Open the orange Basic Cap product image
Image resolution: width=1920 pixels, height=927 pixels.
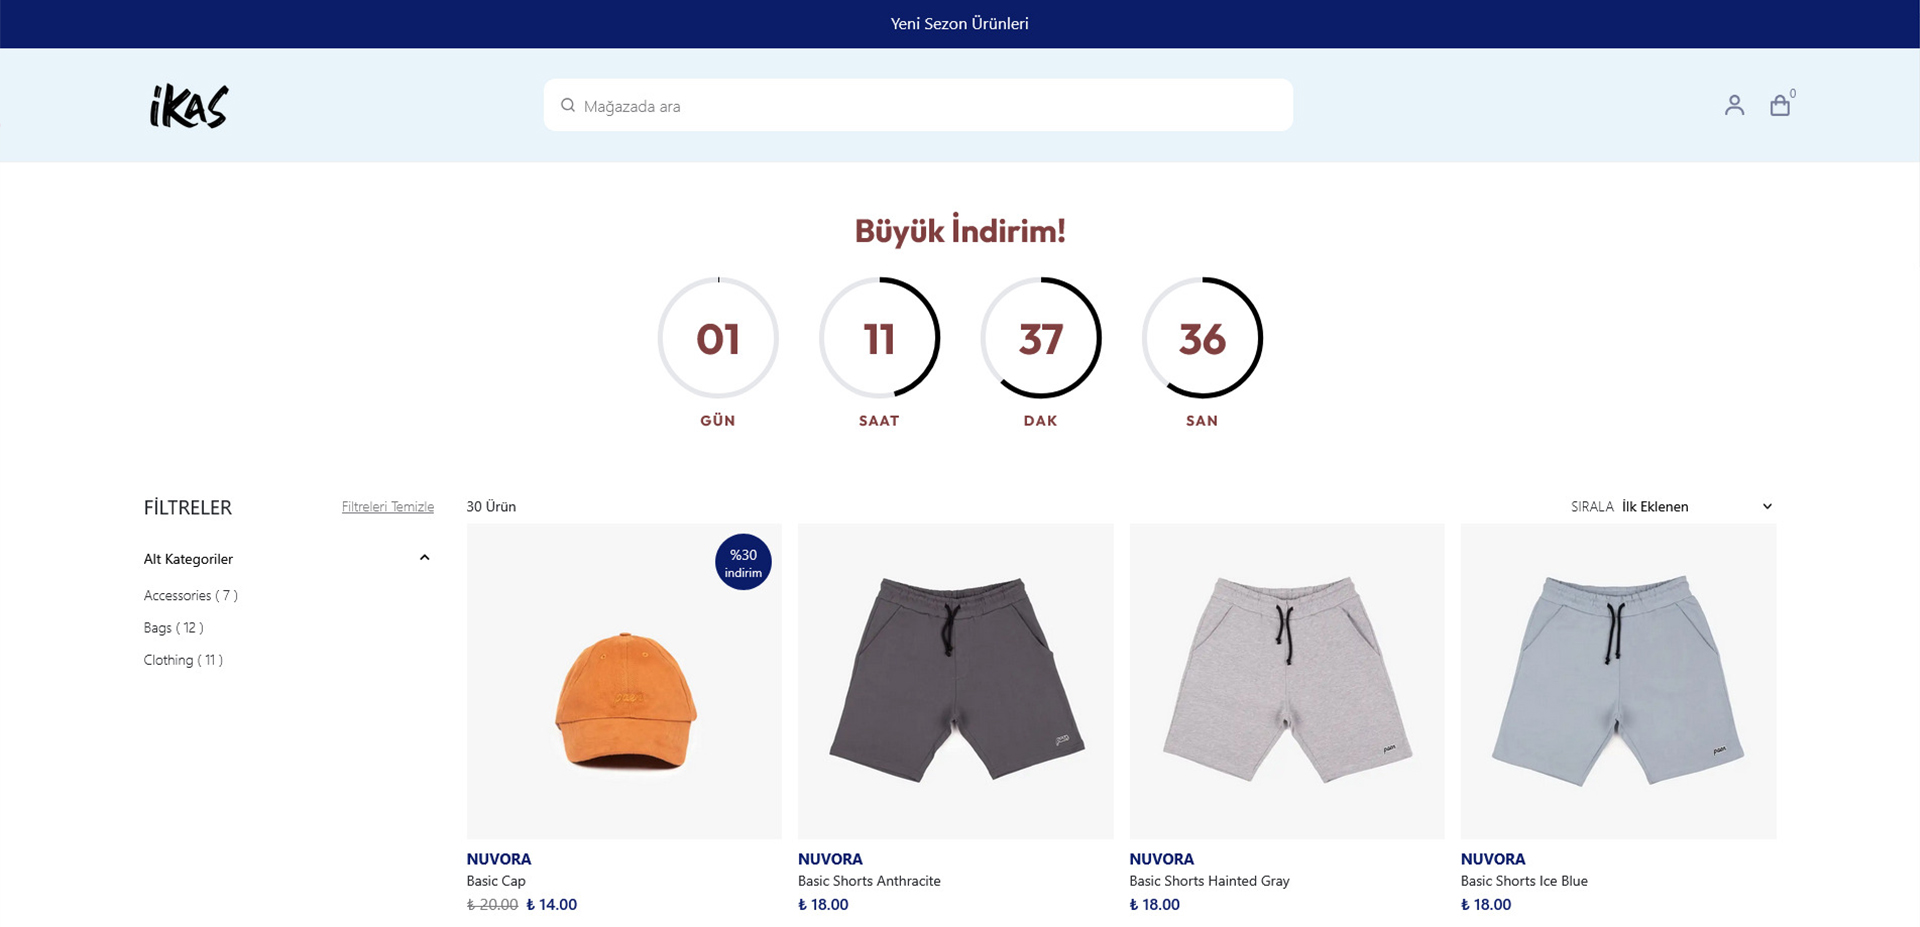pos(624,700)
